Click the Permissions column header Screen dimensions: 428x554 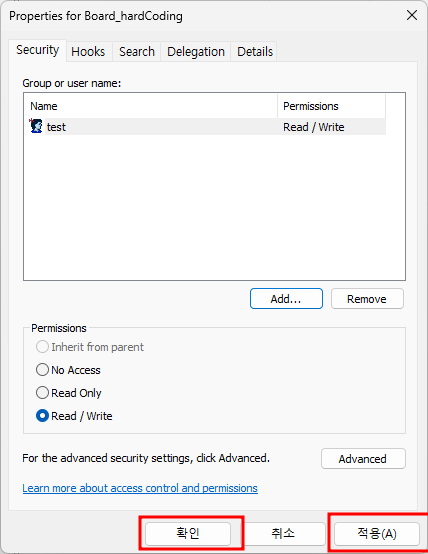332,106
